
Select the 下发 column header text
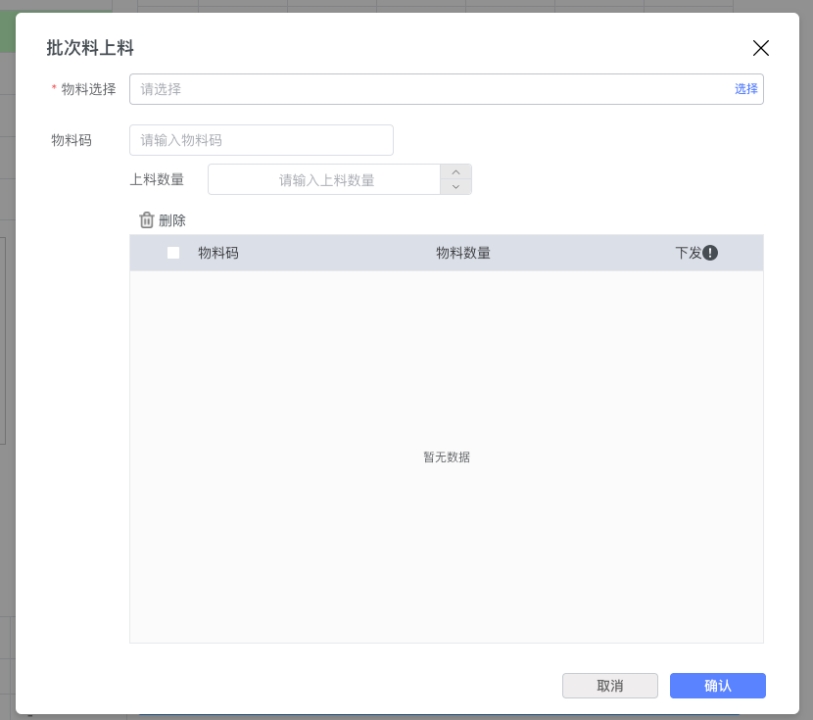[688, 253]
